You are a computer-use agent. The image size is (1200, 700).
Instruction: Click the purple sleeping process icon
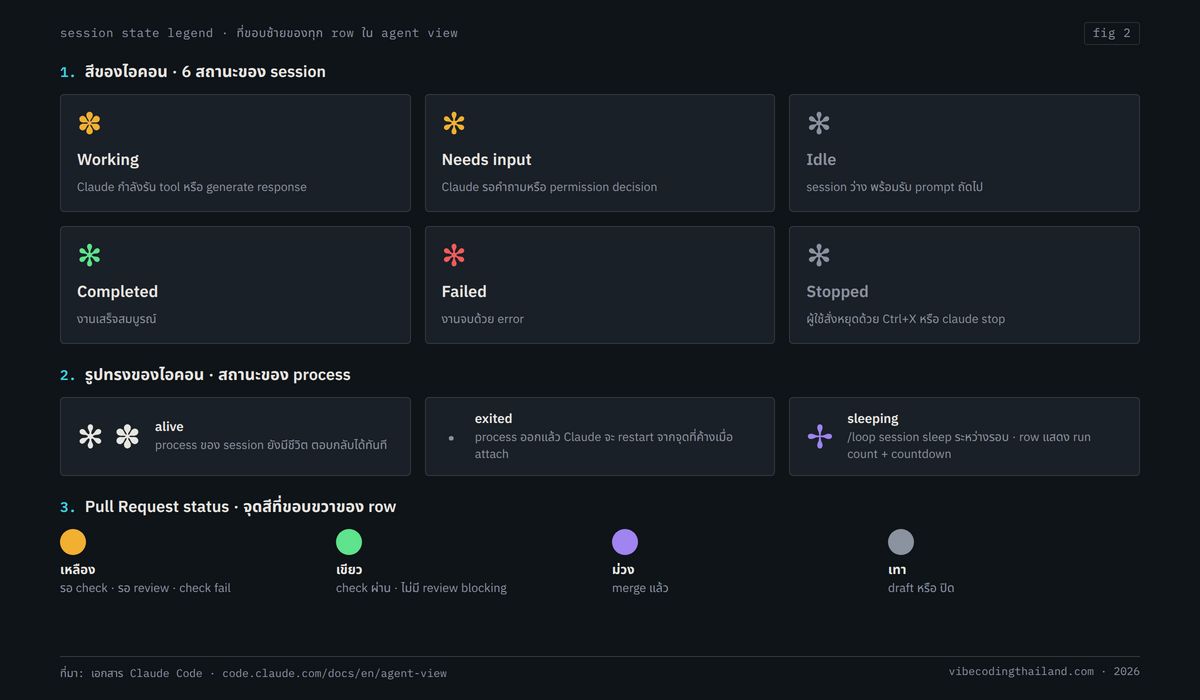point(820,436)
